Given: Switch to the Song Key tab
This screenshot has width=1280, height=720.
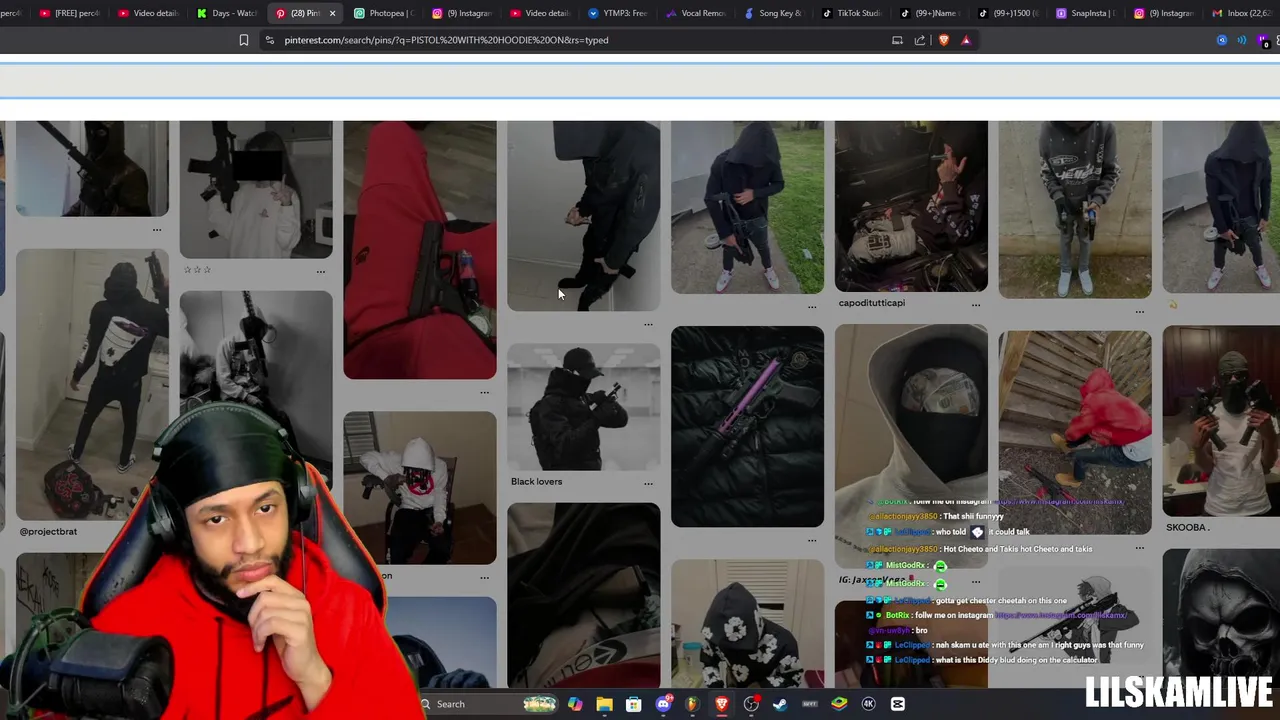Looking at the screenshot, I should tap(774, 13).
